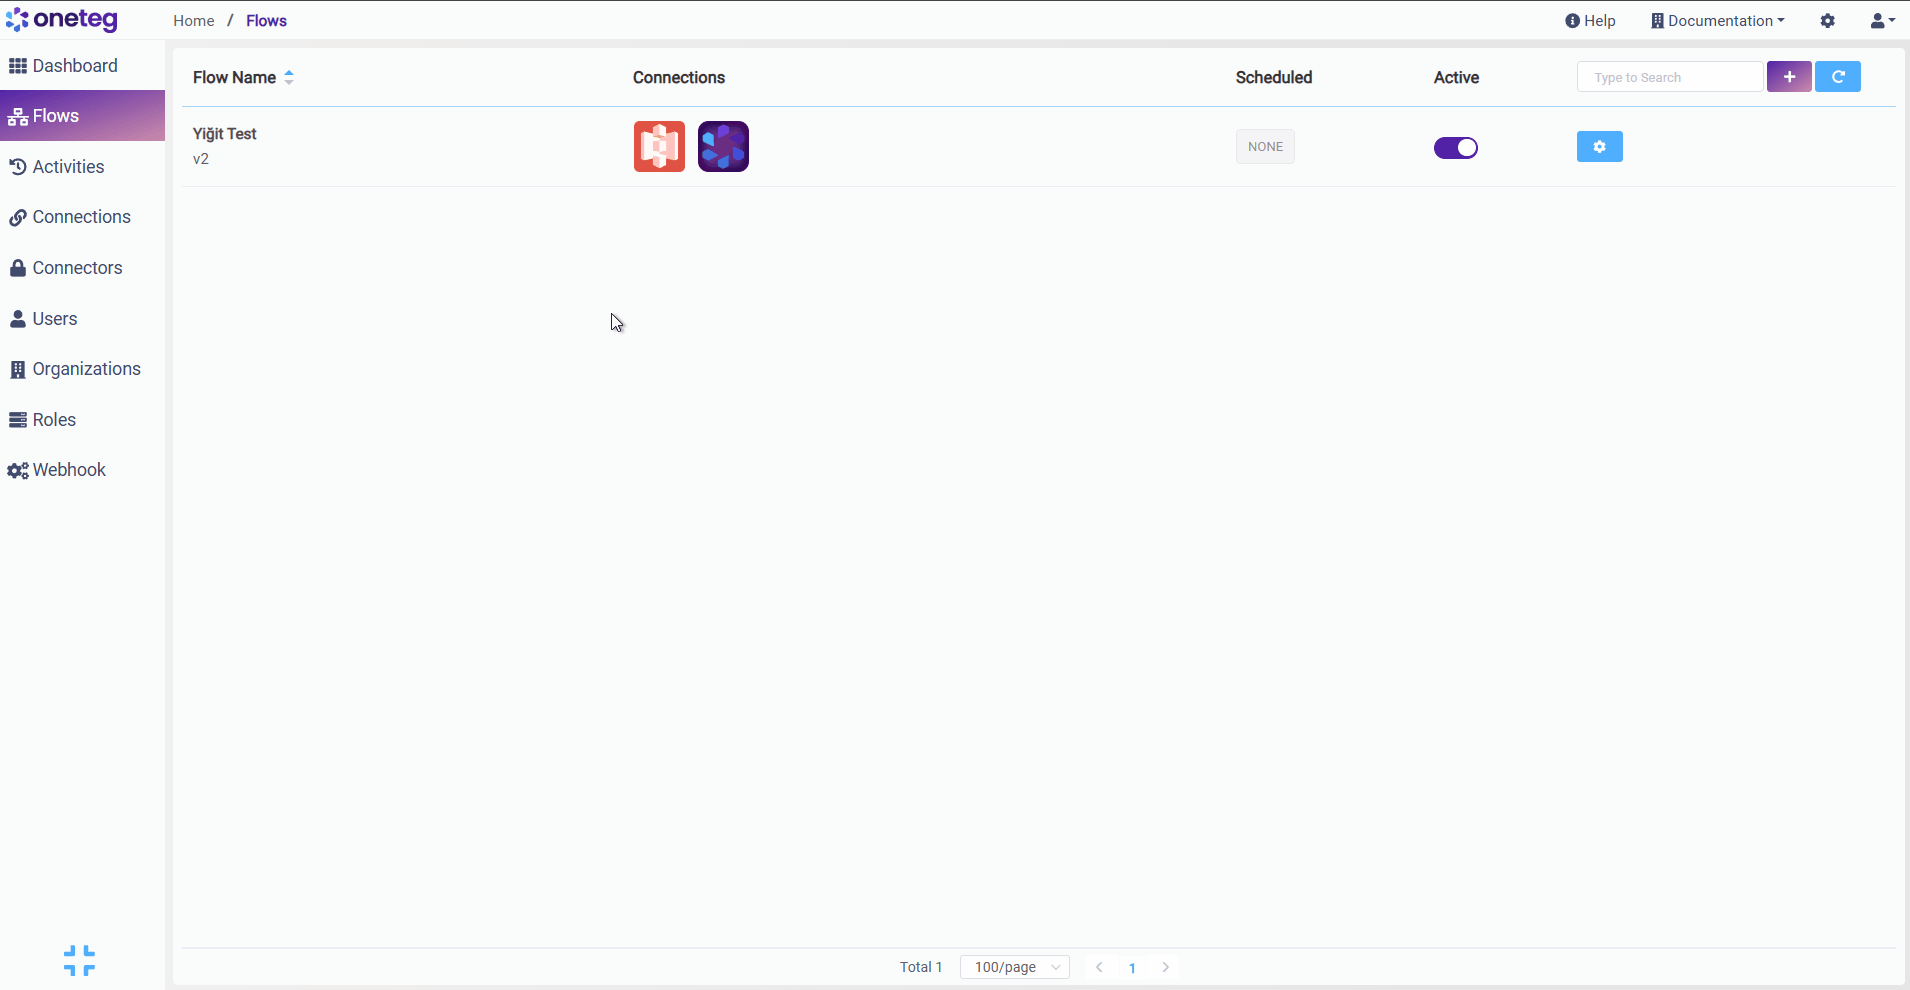The width and height of the screenshot is (1910, 990).
Task: Sort by Flow Name column arrows
Action: pyautogui.click(x=289, y=77)
